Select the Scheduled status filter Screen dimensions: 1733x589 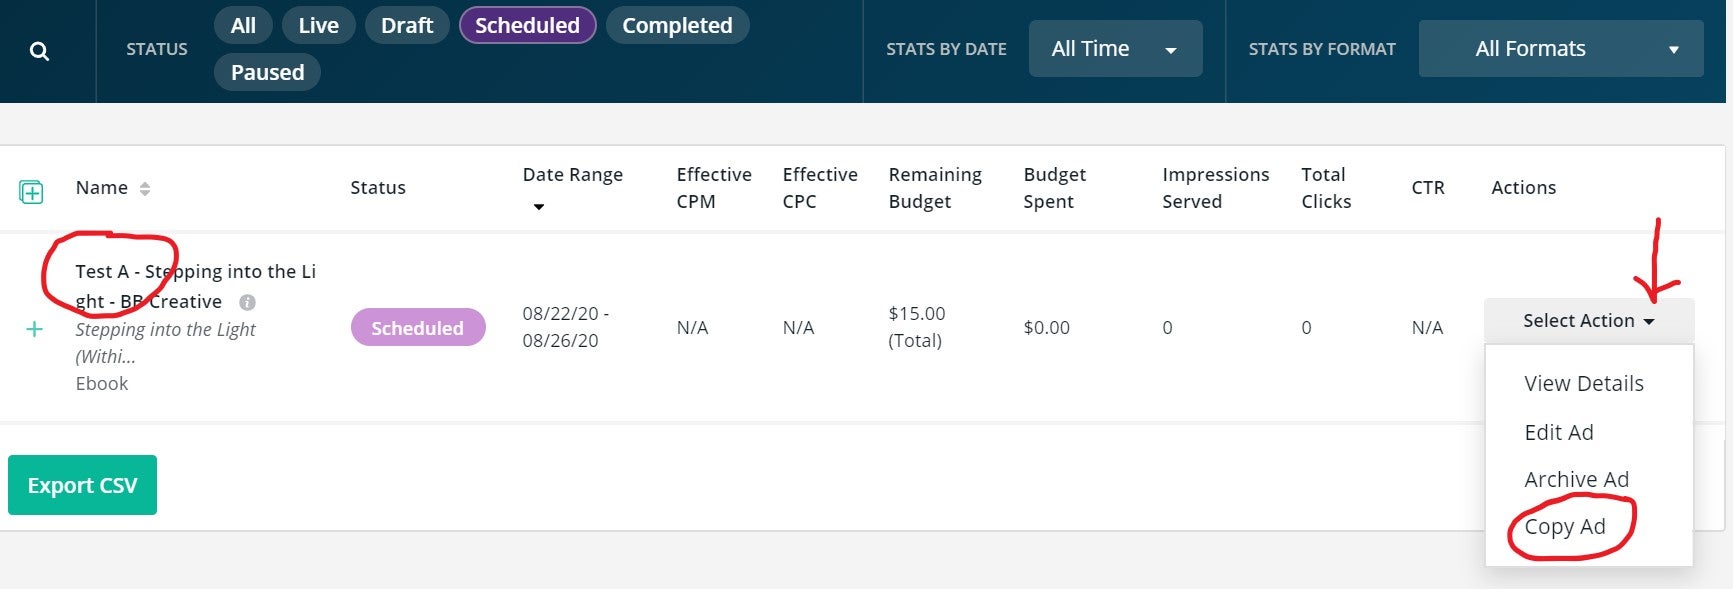pos(527,26)
